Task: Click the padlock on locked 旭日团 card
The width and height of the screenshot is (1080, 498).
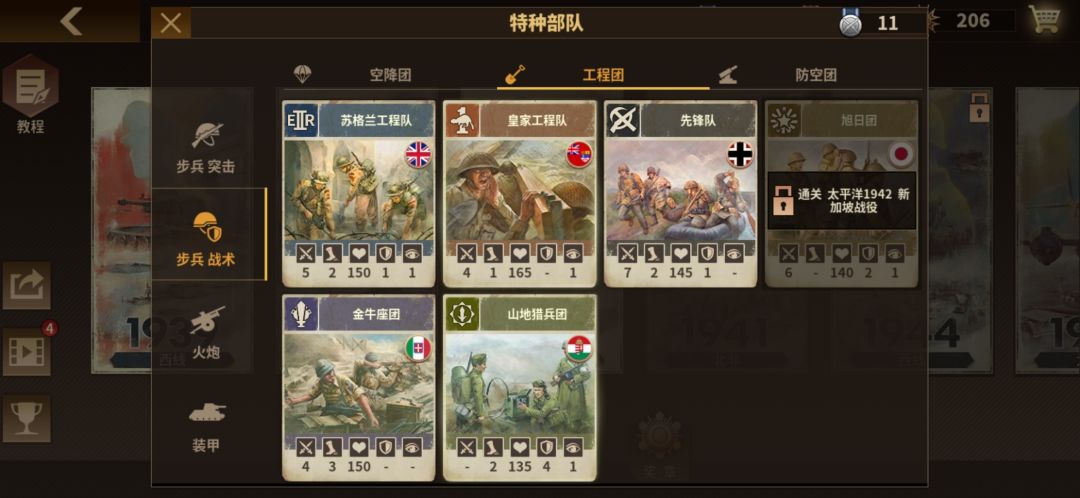Action: (x=783, y=200)
